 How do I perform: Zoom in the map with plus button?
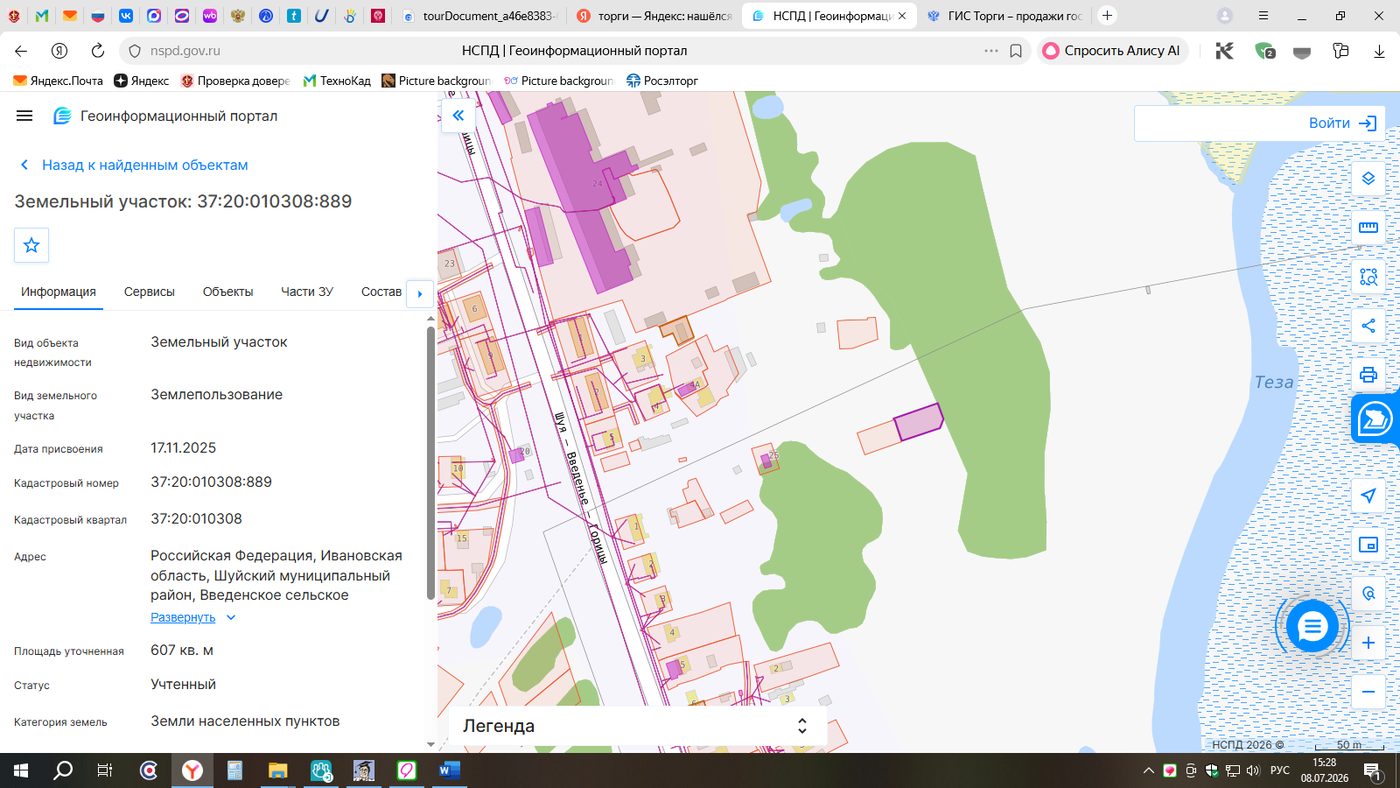pyautogui.click(x=1368, y=643)
